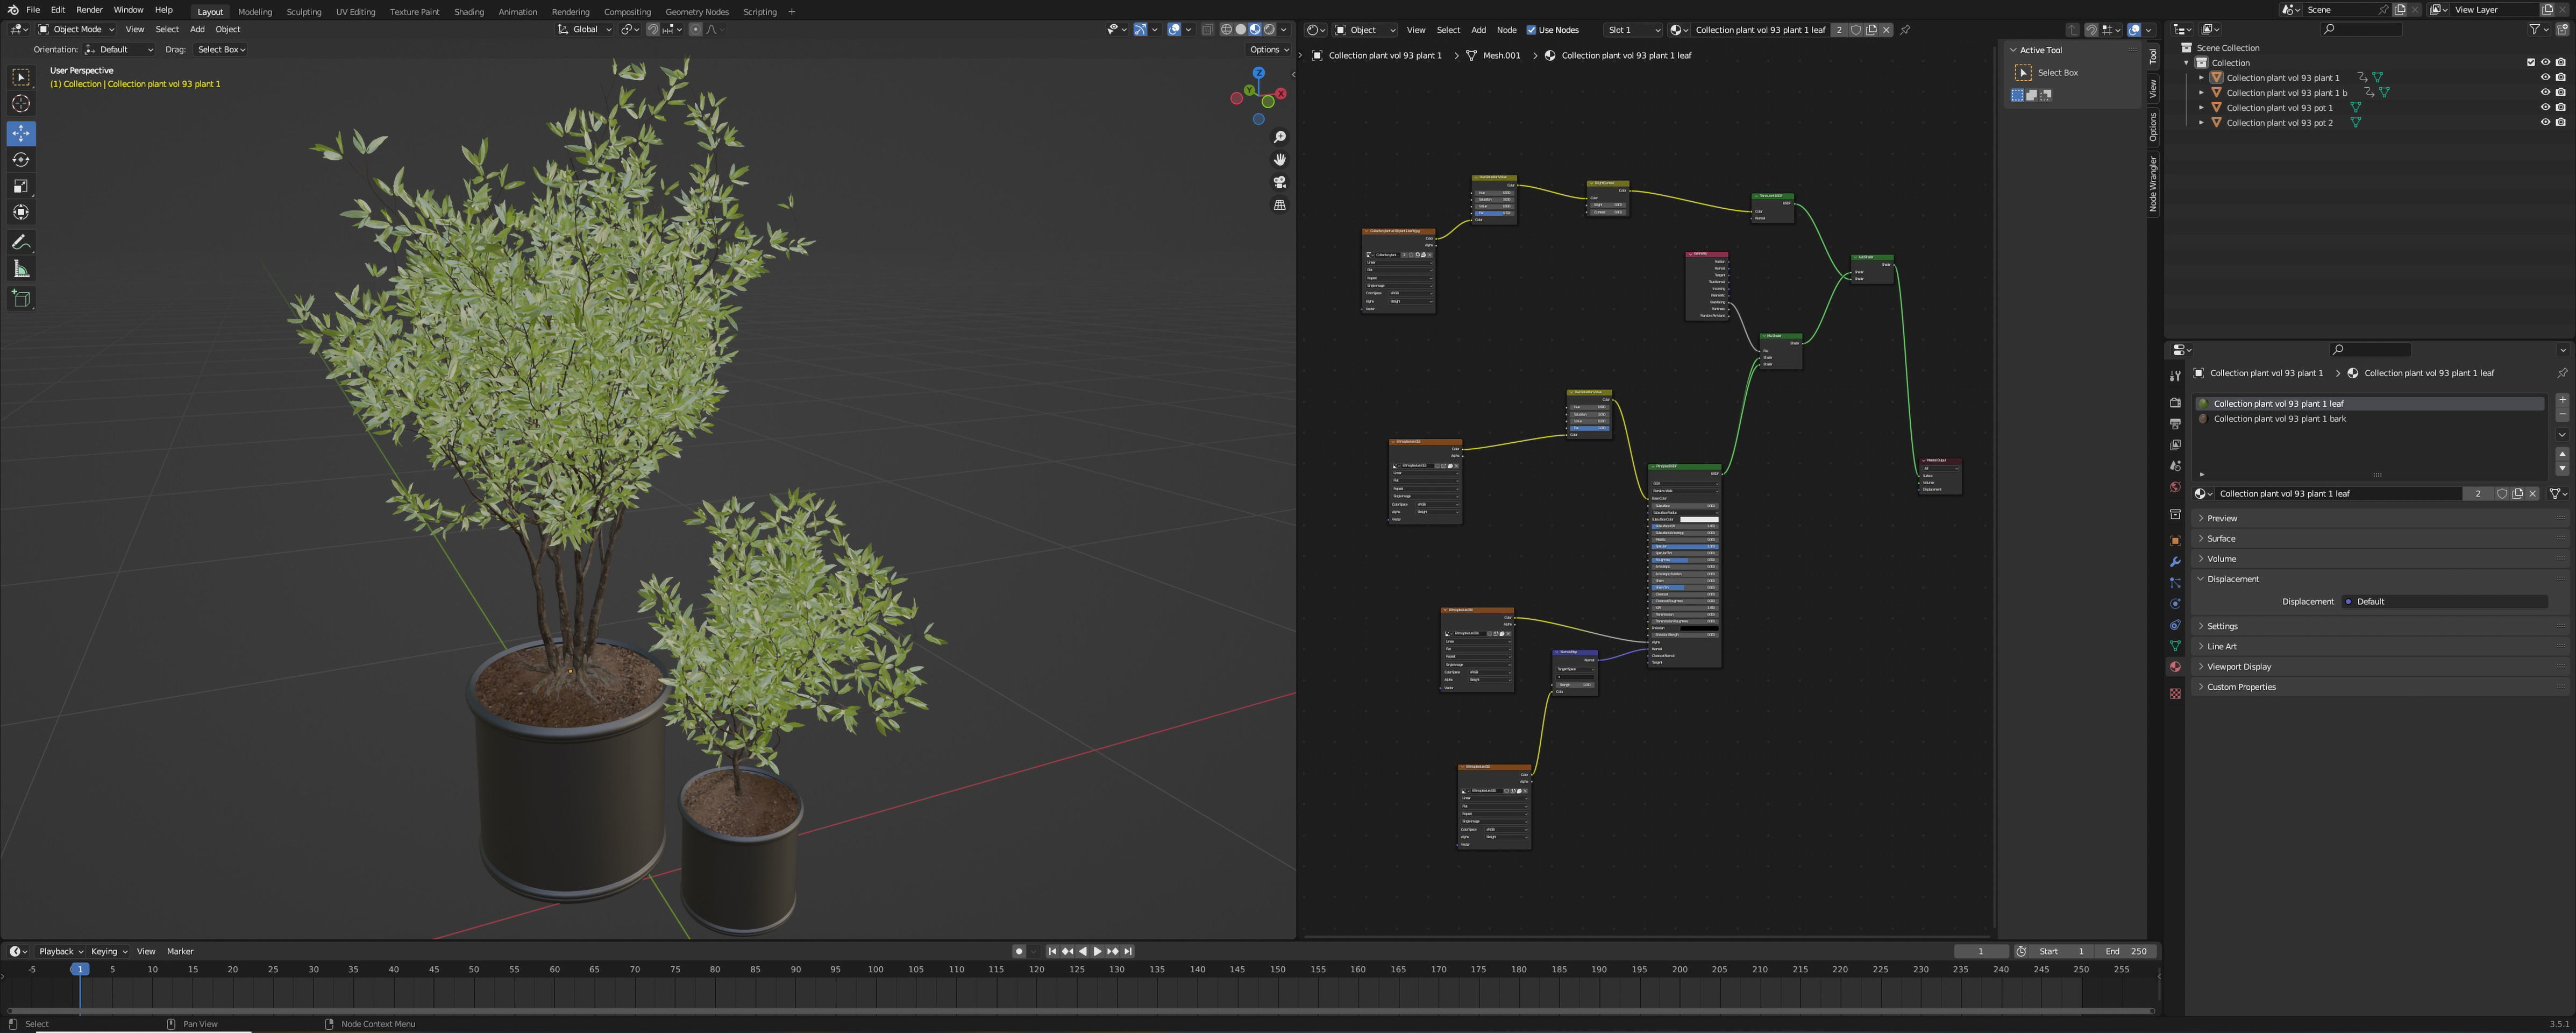Screen dimensions: 2576x1033
Task: Switch to the UV Editing workspace tab
Action: click(355, 12)
